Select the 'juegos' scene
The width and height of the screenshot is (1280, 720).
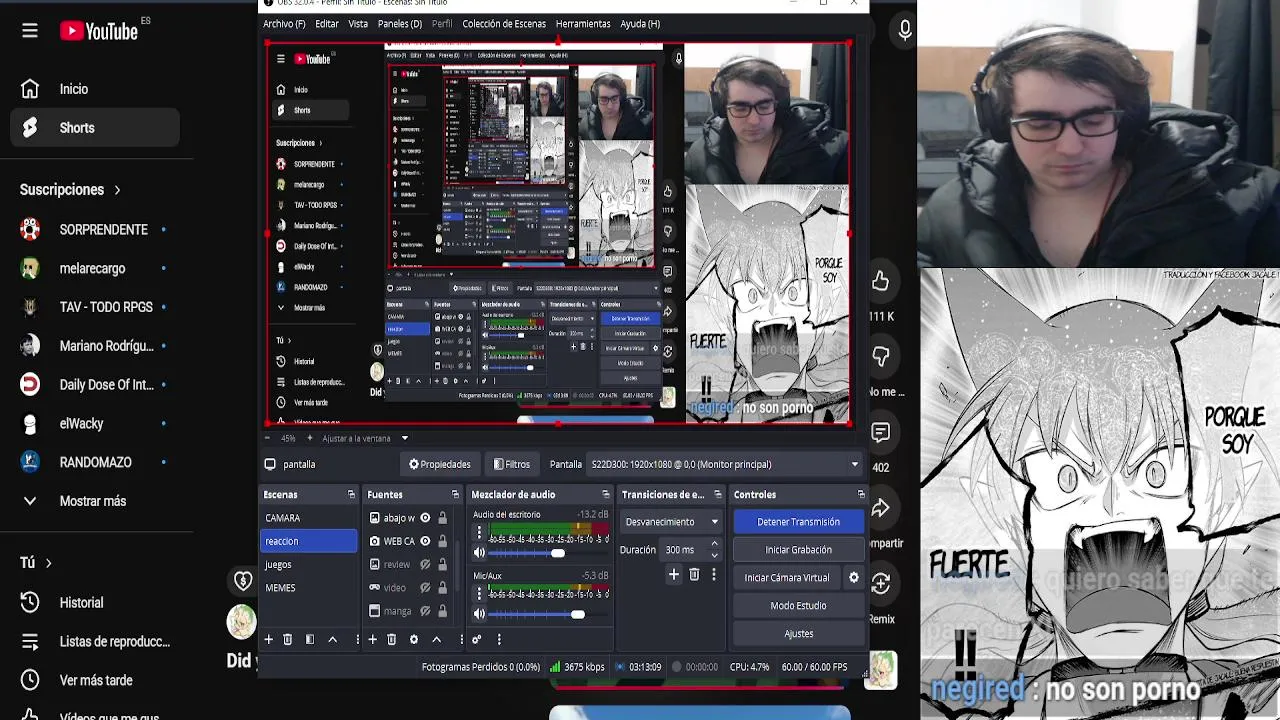[x=309, y=564]
